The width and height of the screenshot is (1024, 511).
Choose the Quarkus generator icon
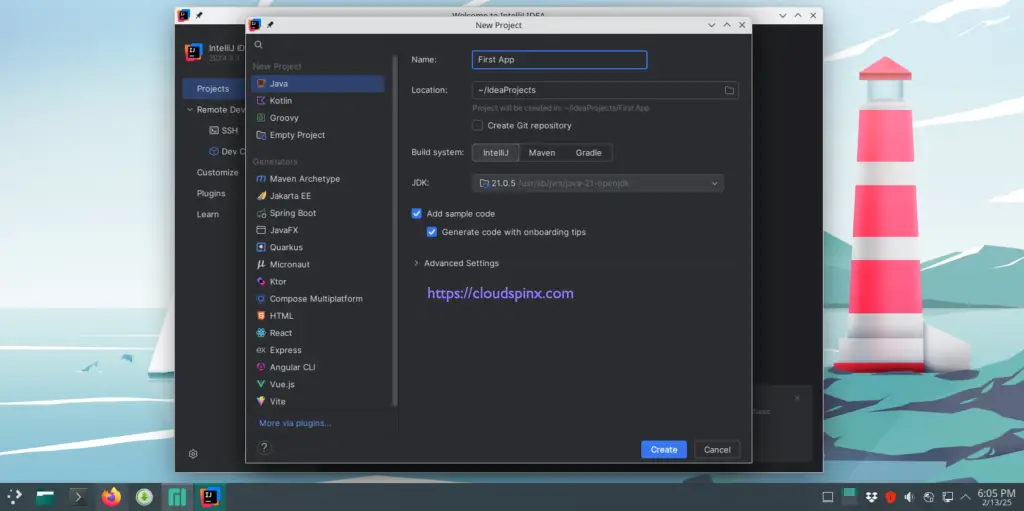click(x=261, y=247)
